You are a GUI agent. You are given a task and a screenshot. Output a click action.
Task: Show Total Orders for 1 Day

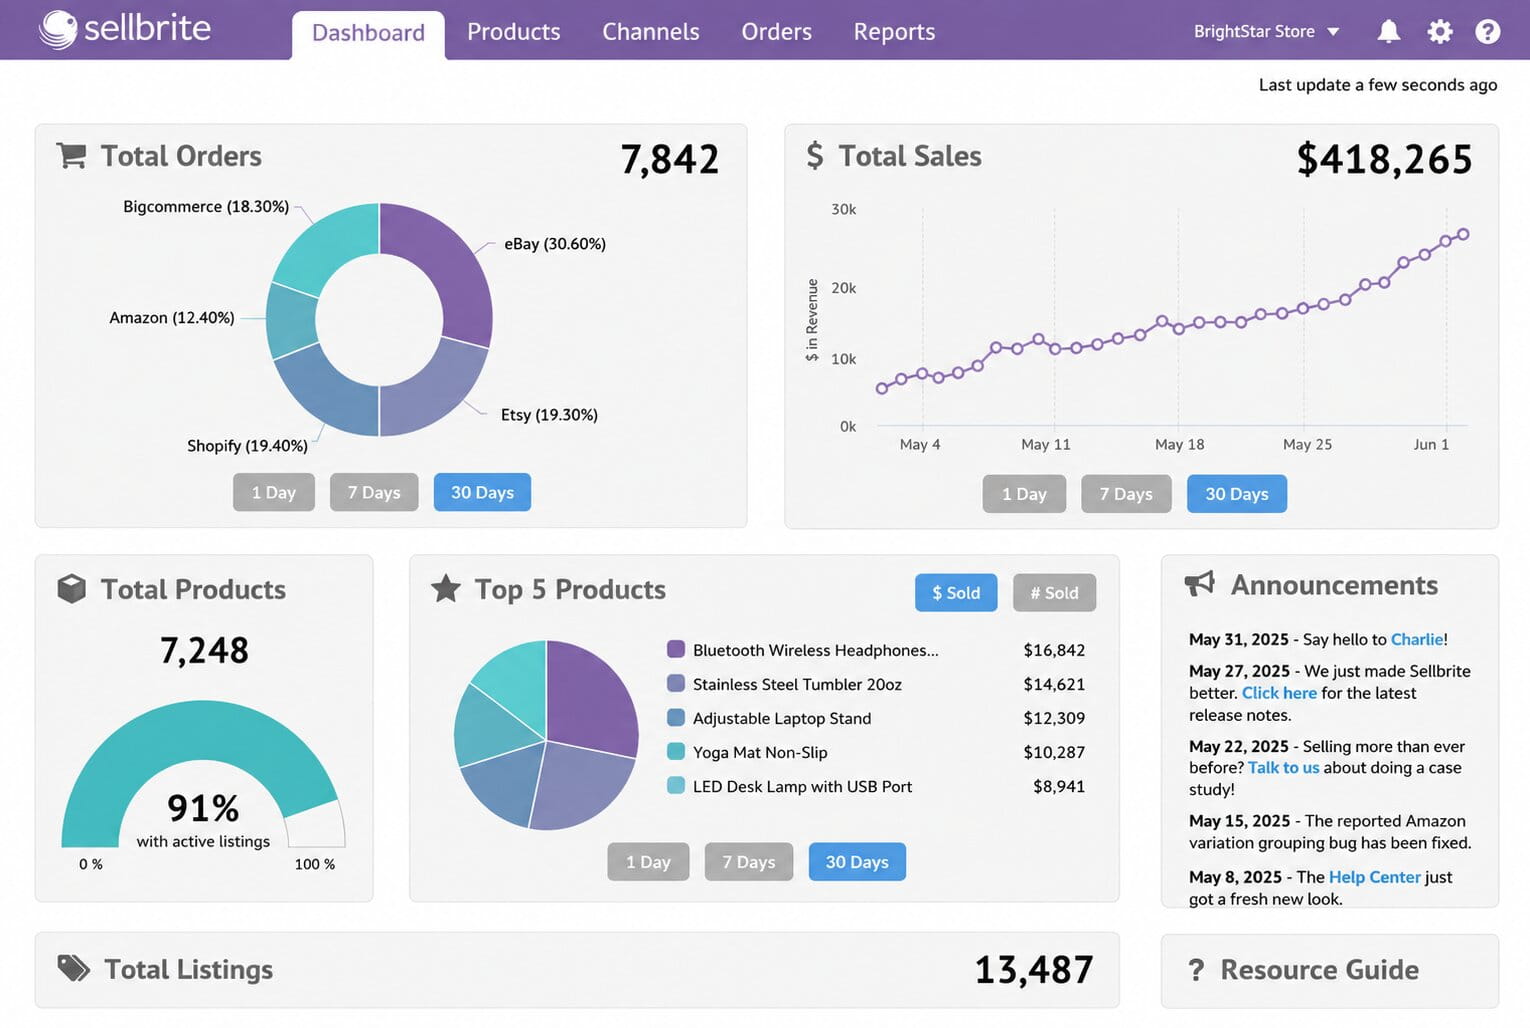point(274,492)
